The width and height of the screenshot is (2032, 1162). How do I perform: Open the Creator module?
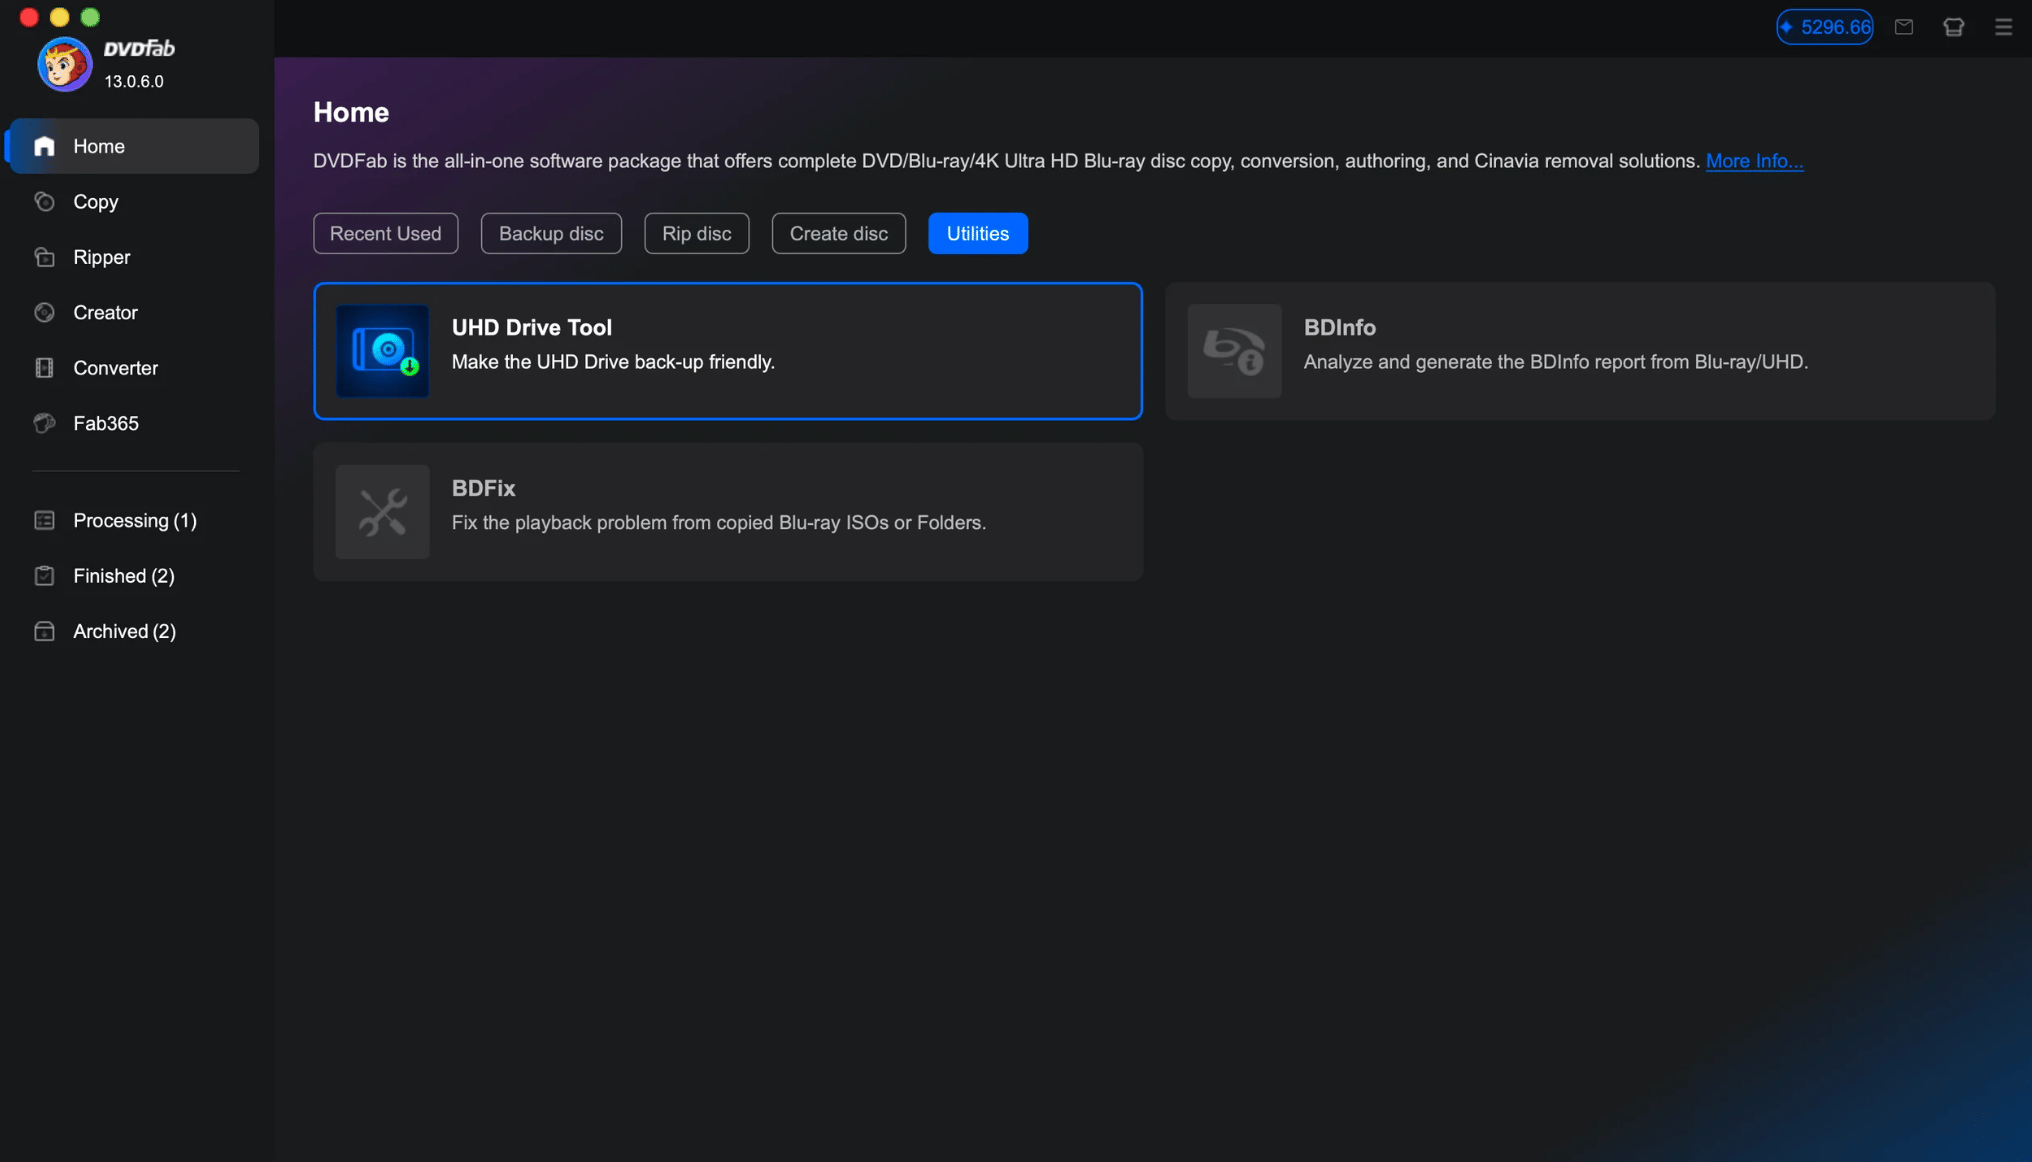pyautogui.click(x=133, y=313)
